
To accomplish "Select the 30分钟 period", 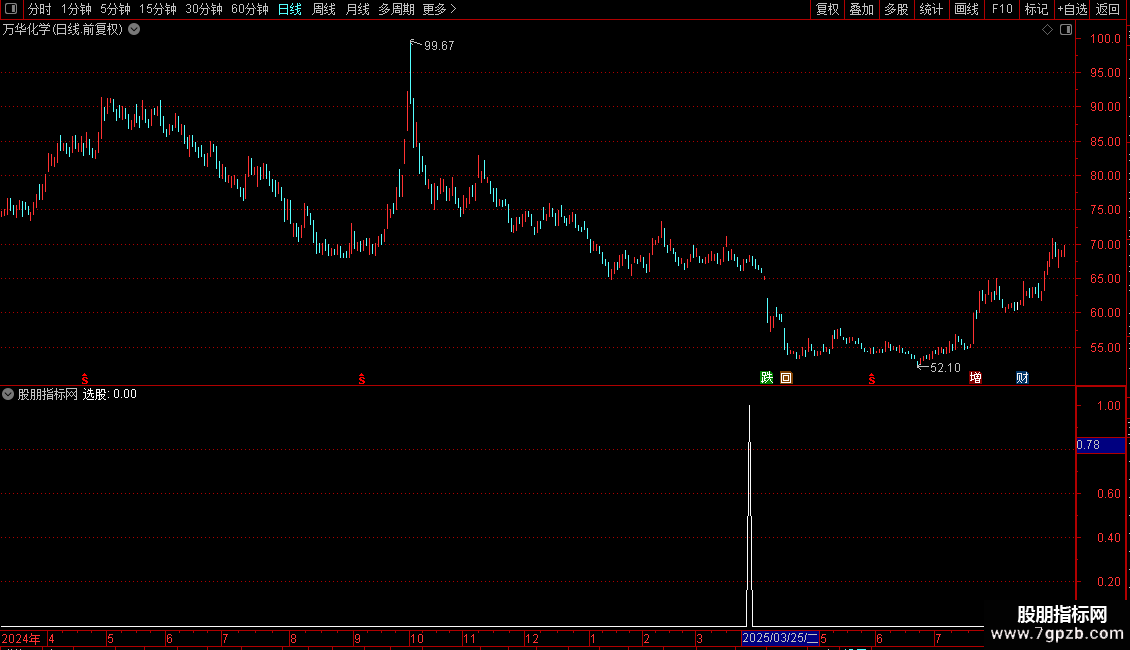I will pyautogui.click(x=204, y=9).
